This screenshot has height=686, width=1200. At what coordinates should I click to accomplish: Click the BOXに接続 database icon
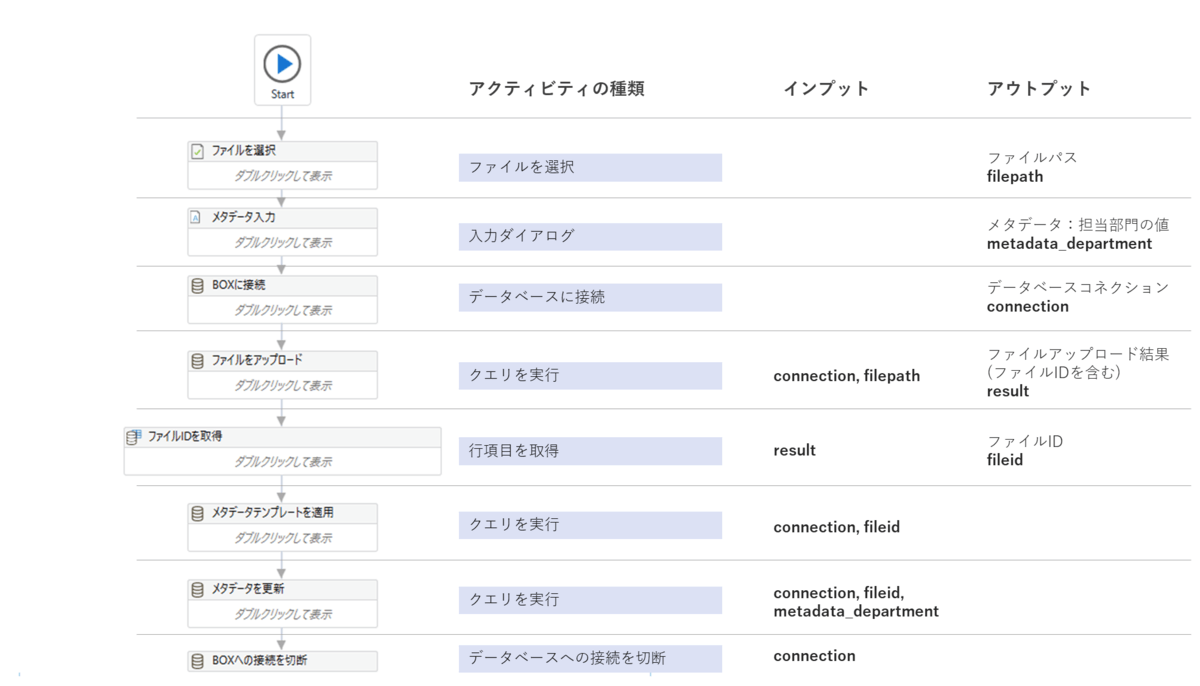pyautogui.click(x=198, y=285)
